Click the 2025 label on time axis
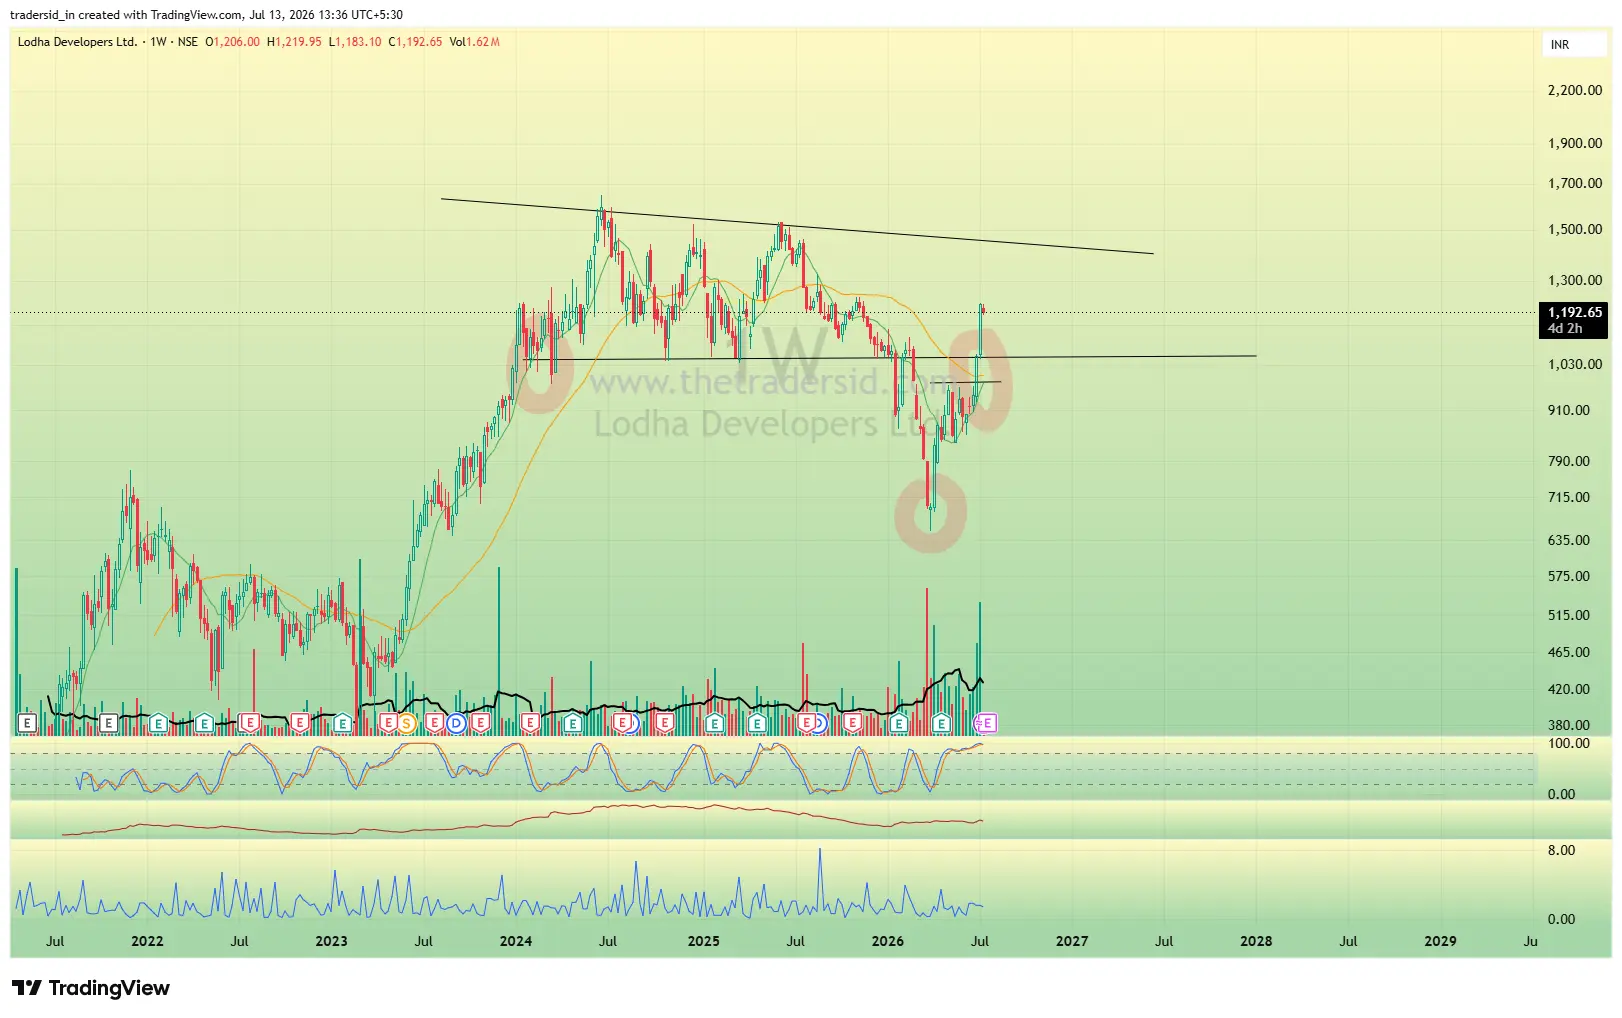Viewport: 1622px width, 1018px height. [703, 941]
